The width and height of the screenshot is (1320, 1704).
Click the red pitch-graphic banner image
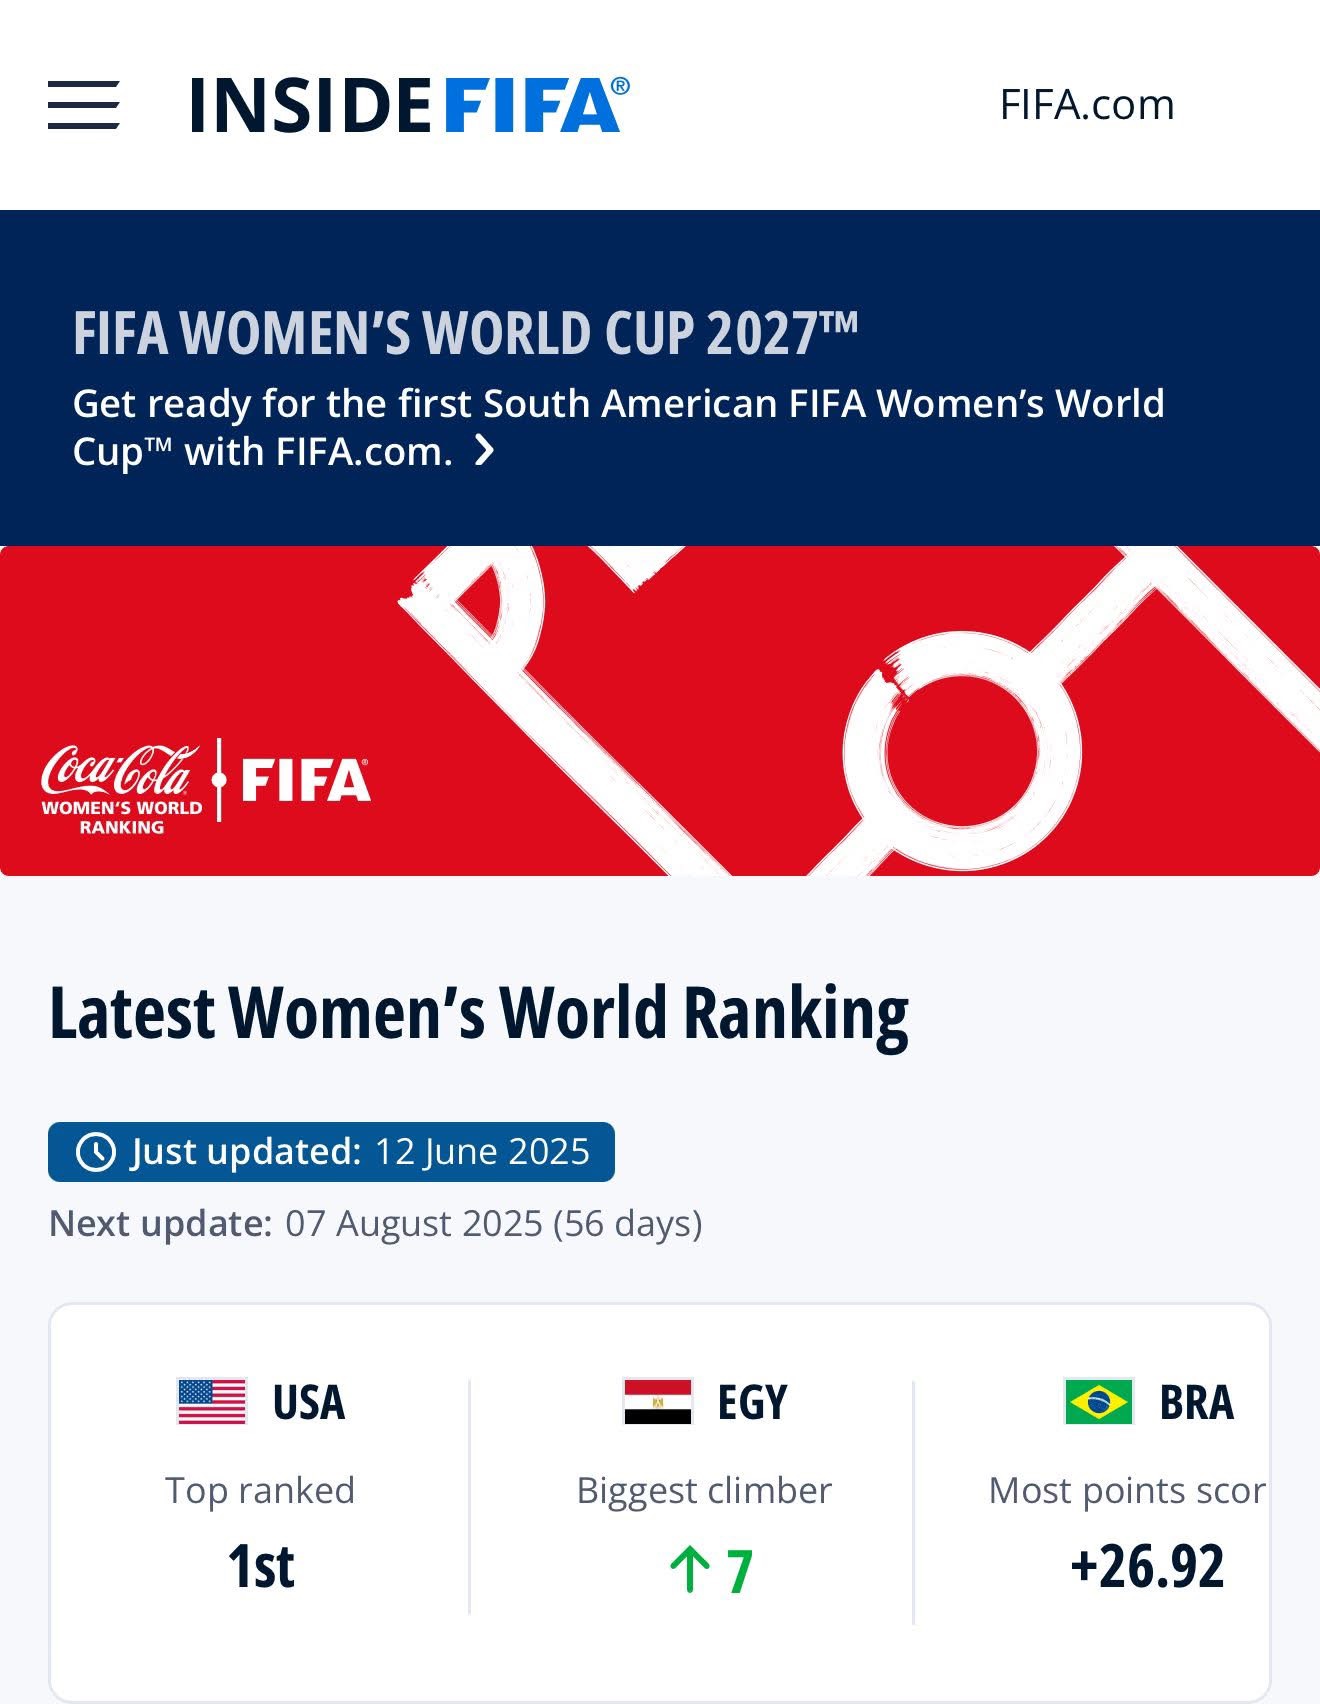point(660,711)
